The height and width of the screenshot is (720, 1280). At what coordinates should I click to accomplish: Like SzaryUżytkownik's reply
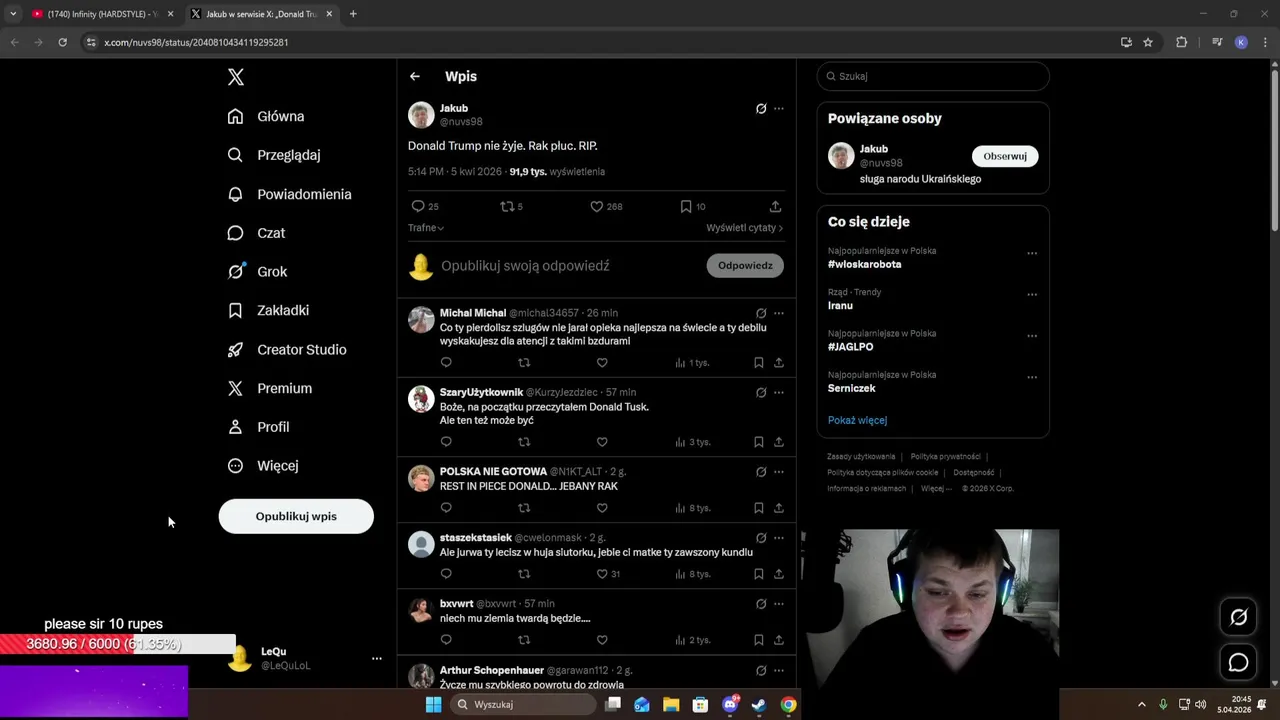click(x=602, y=442)
